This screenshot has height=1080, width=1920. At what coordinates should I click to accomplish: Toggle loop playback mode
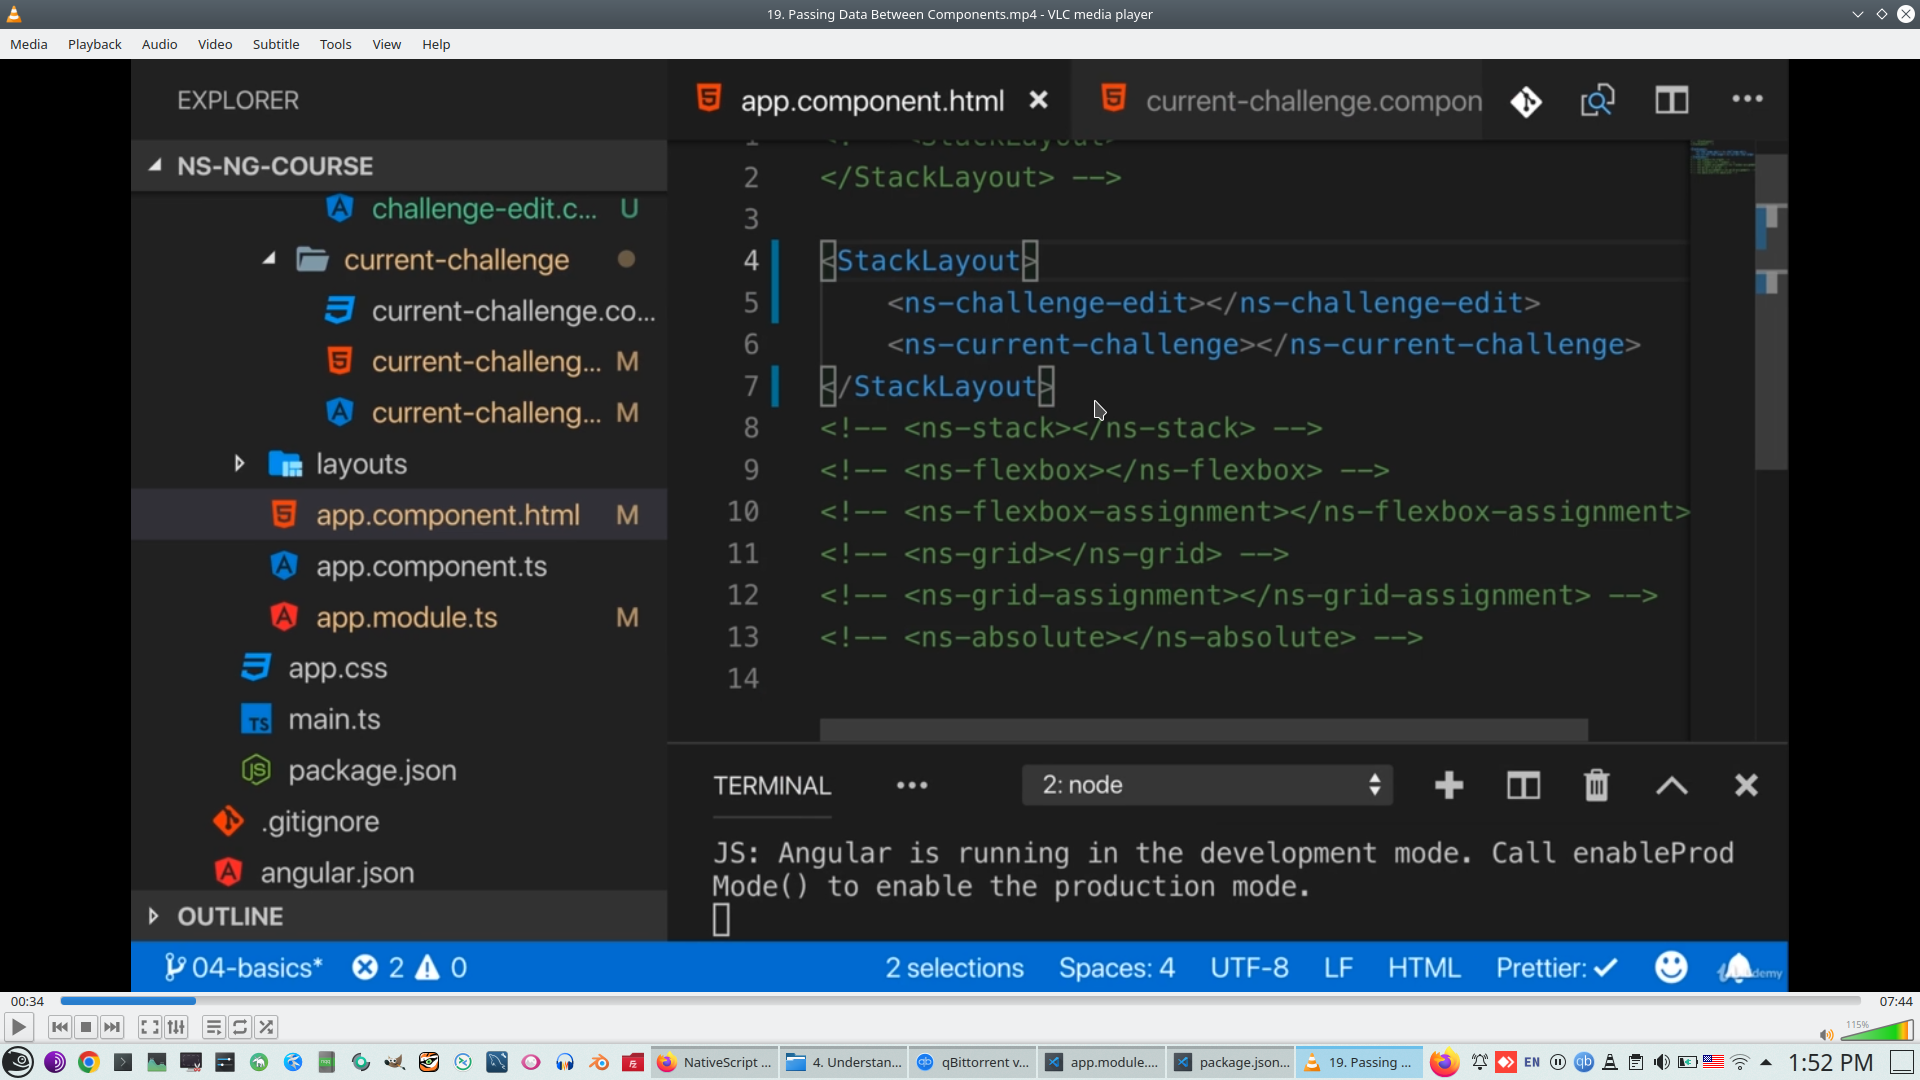[x=240, y=1027]
